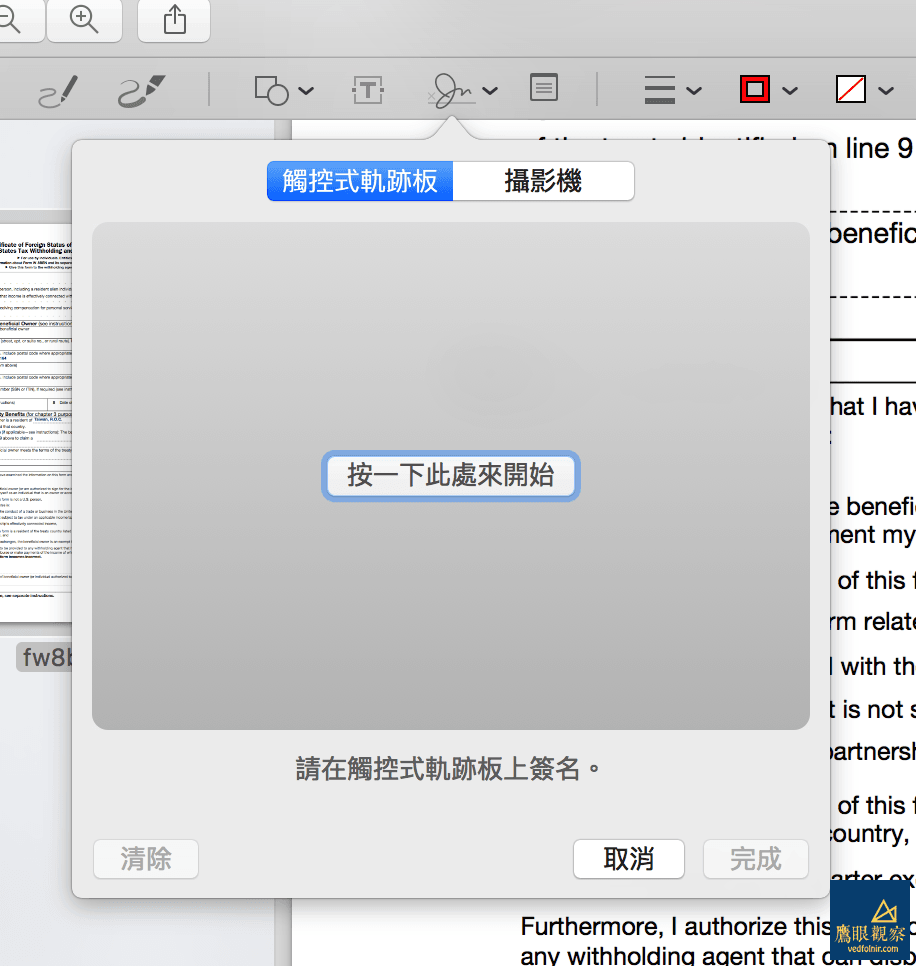Open the line style dropdown
Viewport: 916px width, 966px height.
(672, 90)
